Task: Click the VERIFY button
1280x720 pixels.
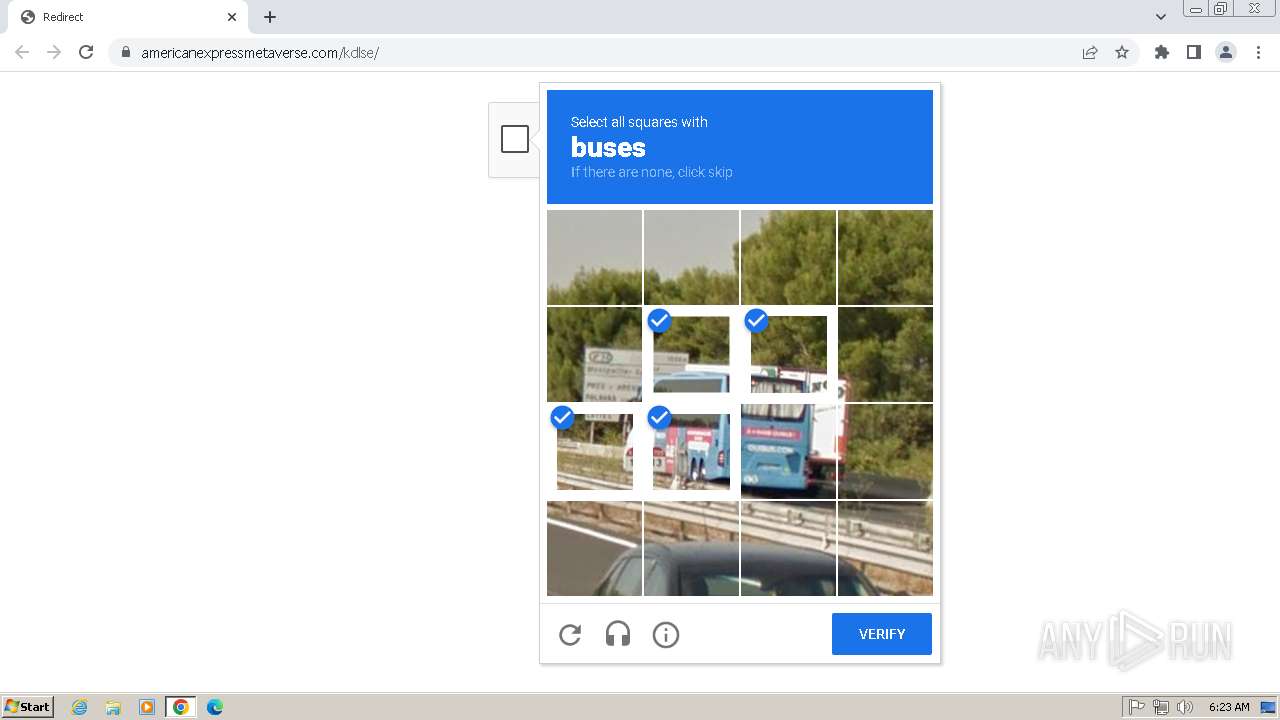Action: pyautogui.click(x=882, y=634)
